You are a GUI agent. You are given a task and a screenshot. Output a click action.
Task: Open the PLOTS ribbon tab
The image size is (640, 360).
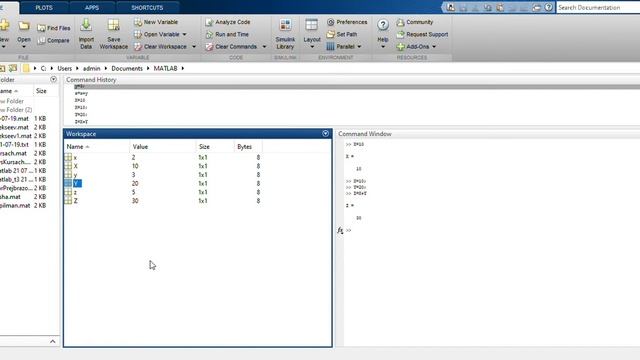pyautogui.click(x=44, y=8)
